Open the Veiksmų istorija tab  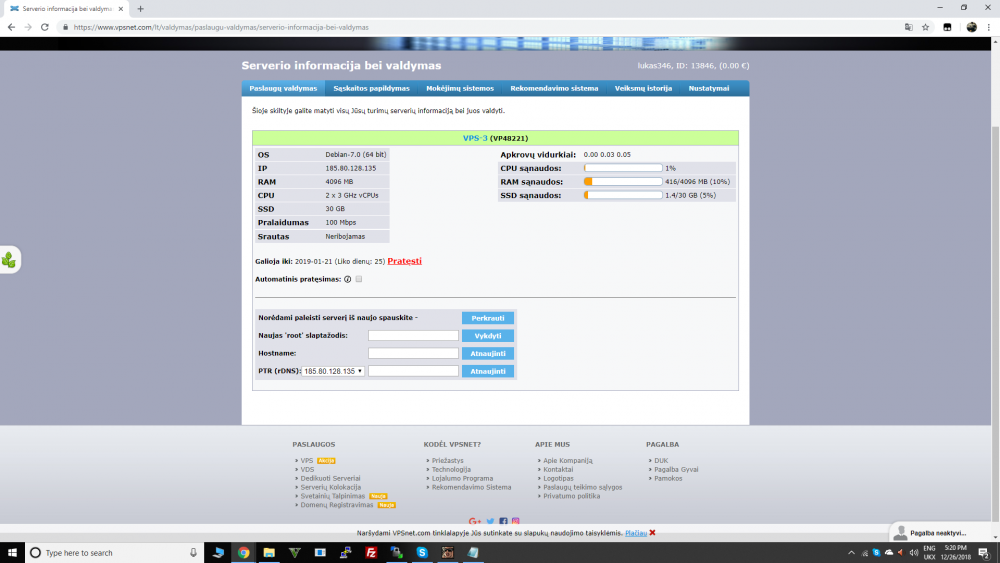click(x=643, y=89)
